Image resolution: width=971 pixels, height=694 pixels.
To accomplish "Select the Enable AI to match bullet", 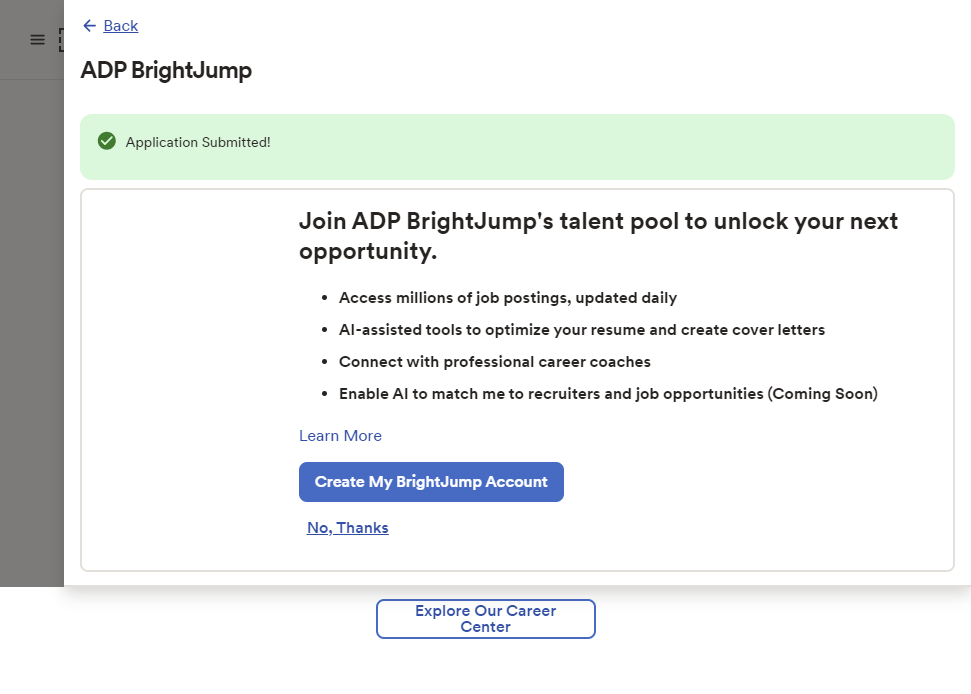I will [x=550, y=394].
